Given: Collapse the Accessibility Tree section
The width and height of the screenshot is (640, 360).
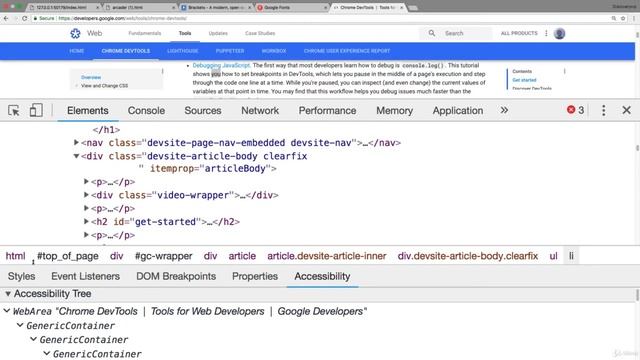Looking at the screenshot, I should pyautogui.click(x=8, y=293).
